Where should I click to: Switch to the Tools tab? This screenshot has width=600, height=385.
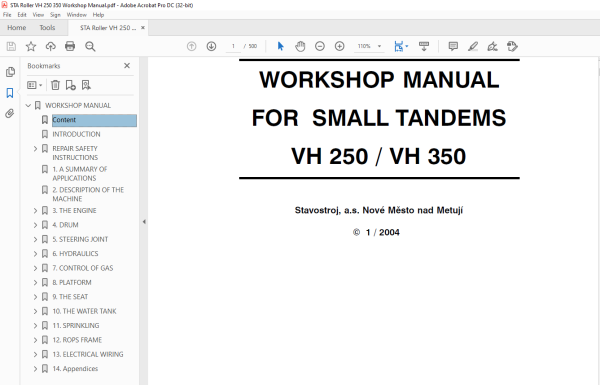coord(47,28)
